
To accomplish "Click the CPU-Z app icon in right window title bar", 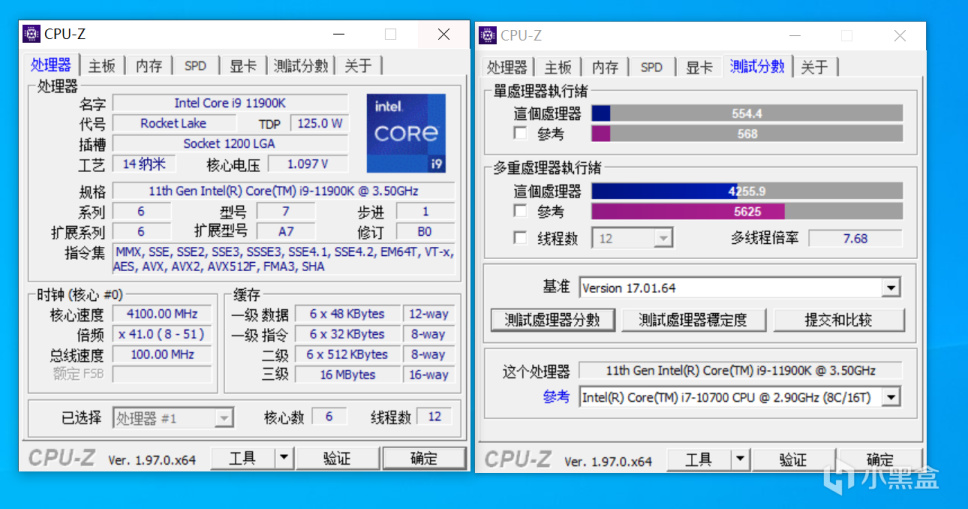I will 488,35.
